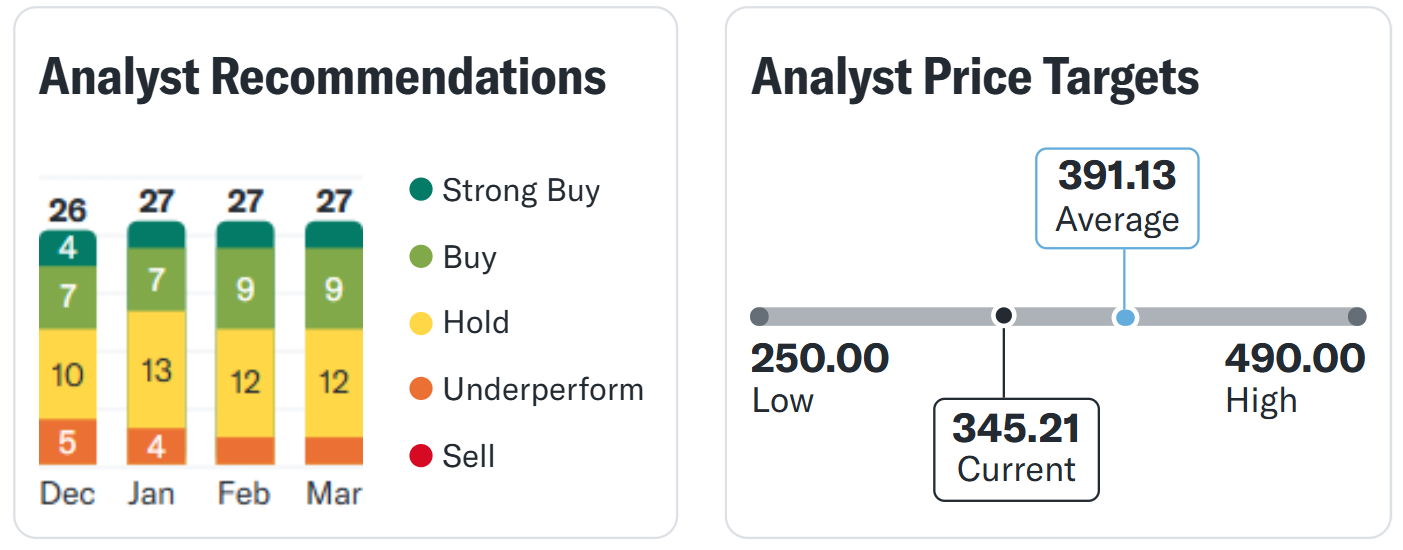This screenshot has height=550, width=1403.
Task: Click the Analyst Price Targets heading
Action: [975, 77]
